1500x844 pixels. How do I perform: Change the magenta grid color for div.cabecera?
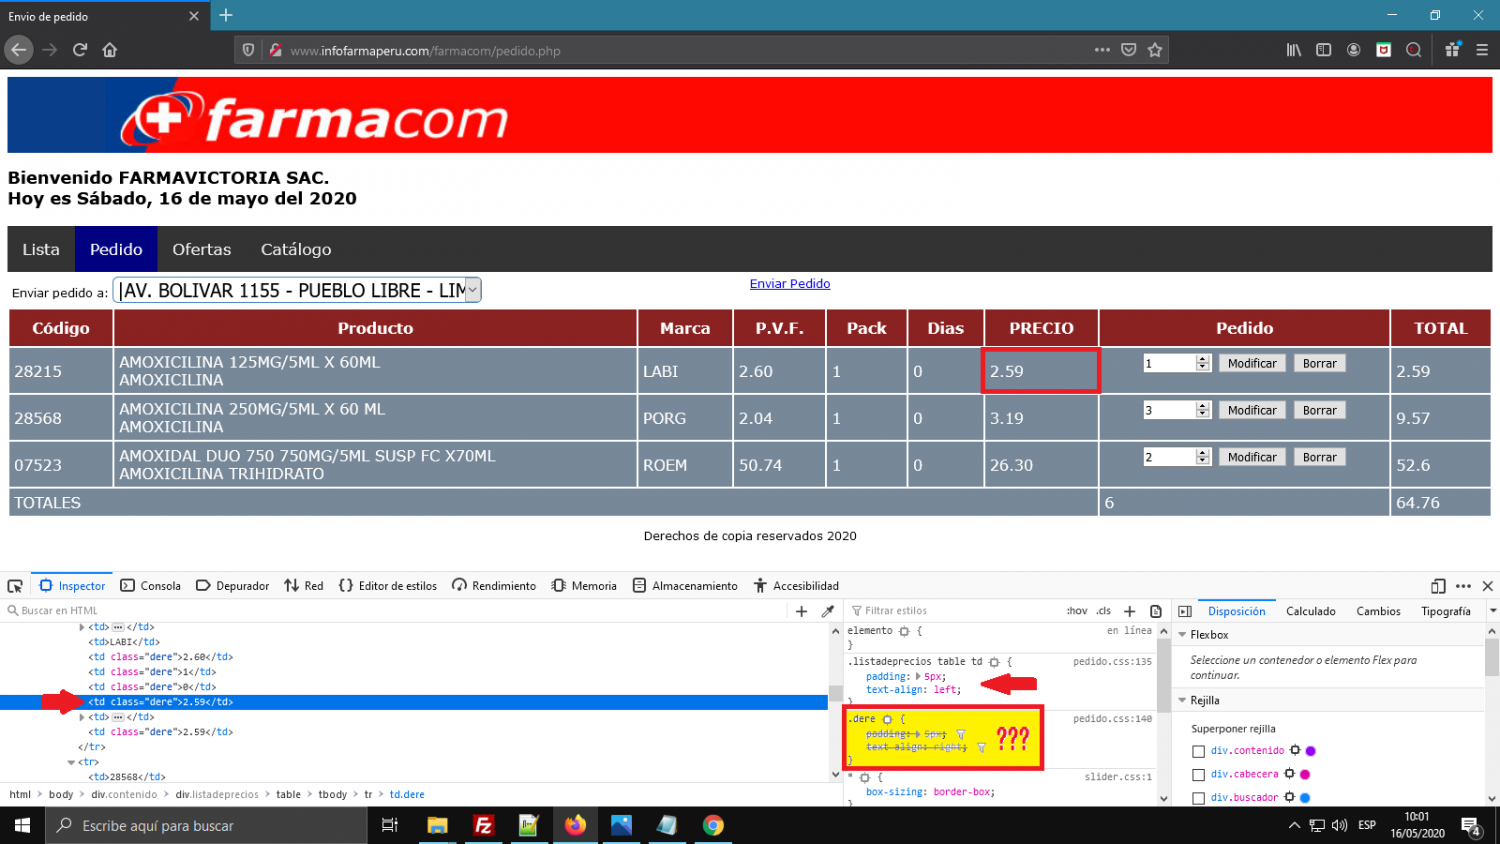point(1304,774)
